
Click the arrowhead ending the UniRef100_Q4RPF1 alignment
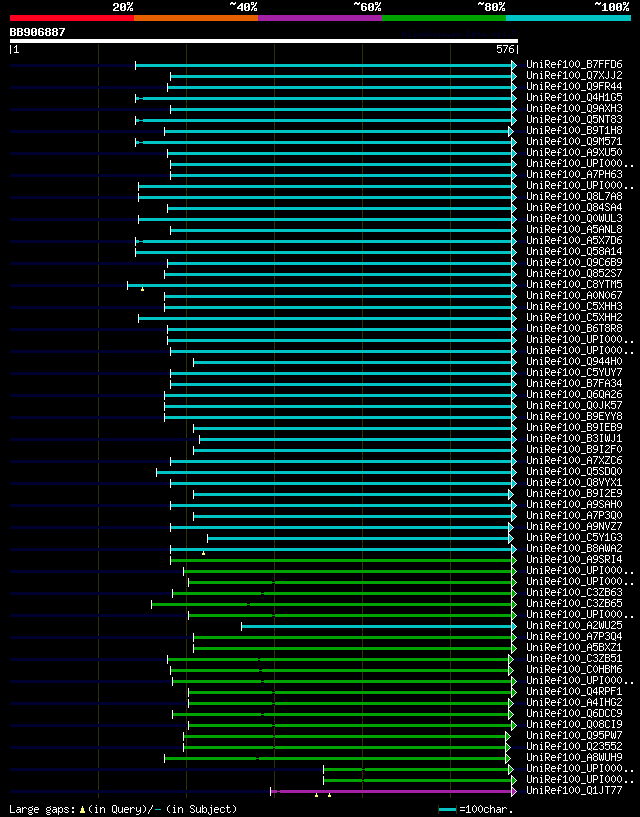pyautogui.click(x=514, y=692)
